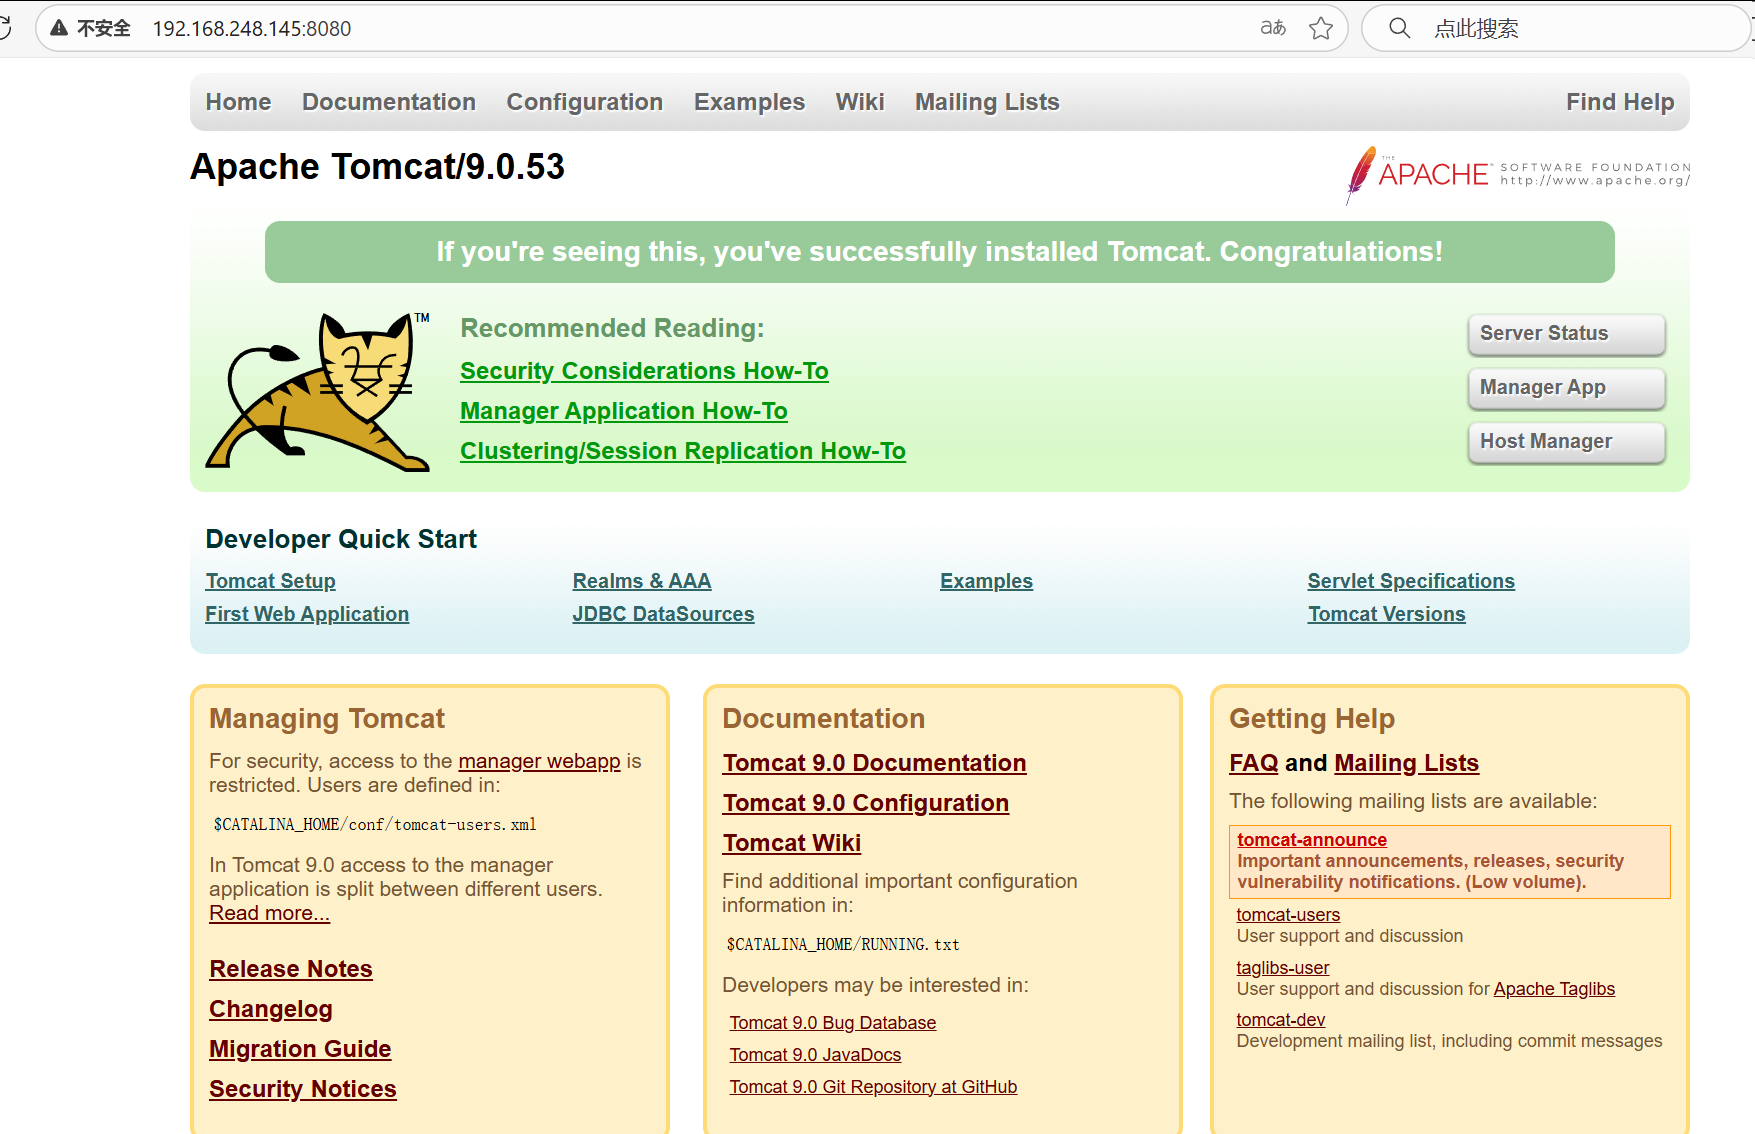Open Mailing Lists link in Getting Help
Image resolution: width=1755 pixels, height=1134 pixels.
click(1406, 763)
